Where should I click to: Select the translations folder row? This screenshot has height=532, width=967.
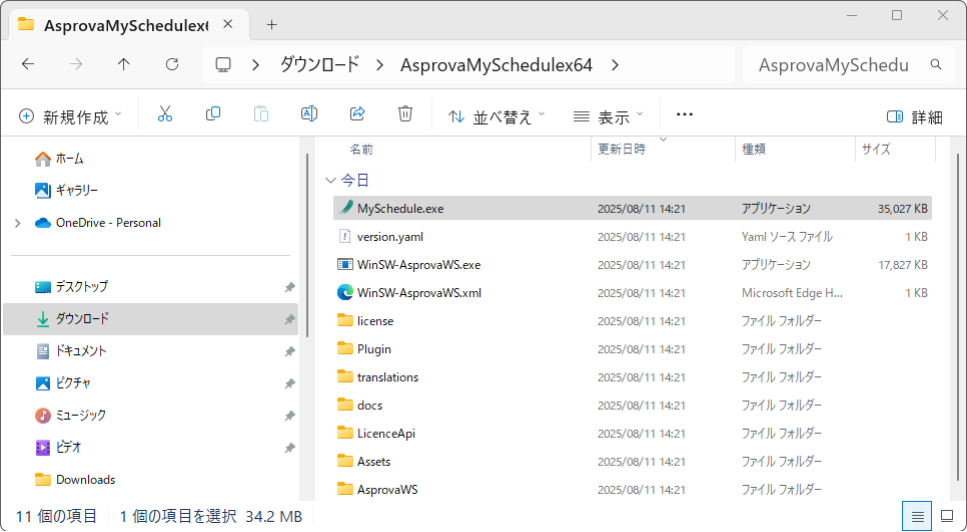(x=632, y=377)
